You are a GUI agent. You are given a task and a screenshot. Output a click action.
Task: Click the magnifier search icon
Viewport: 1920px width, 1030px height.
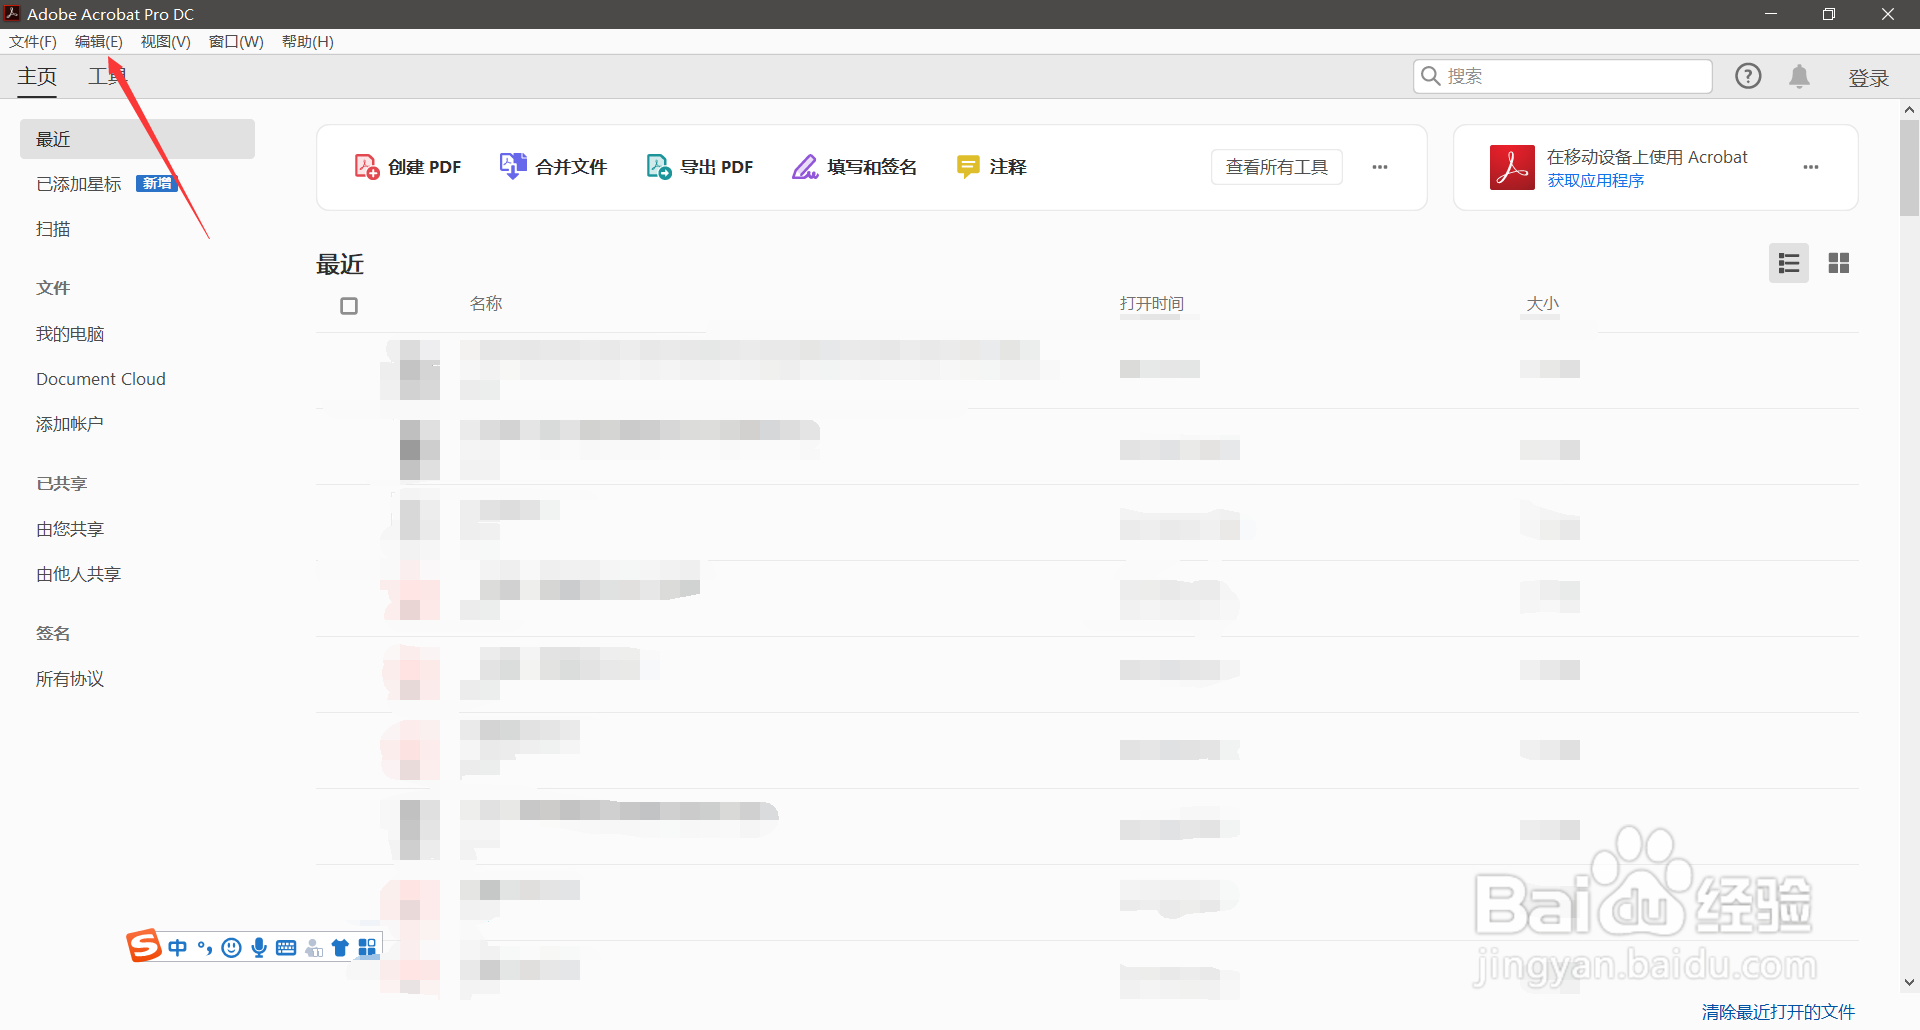(x=1431, y=76)
